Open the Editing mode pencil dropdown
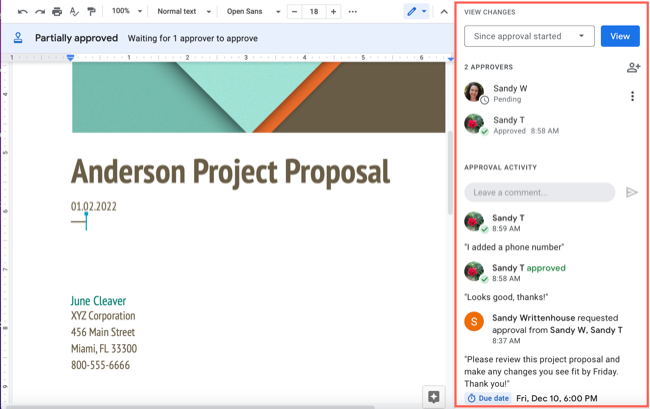Viewport: 650px width, 409px height. pos(416,12)
